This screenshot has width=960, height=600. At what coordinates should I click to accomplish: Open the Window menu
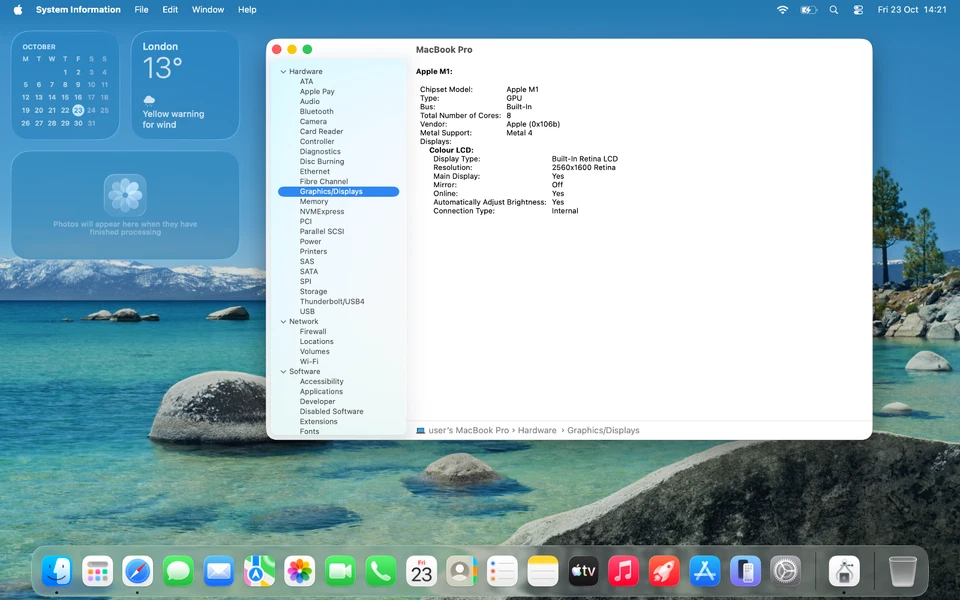[208, 10]
